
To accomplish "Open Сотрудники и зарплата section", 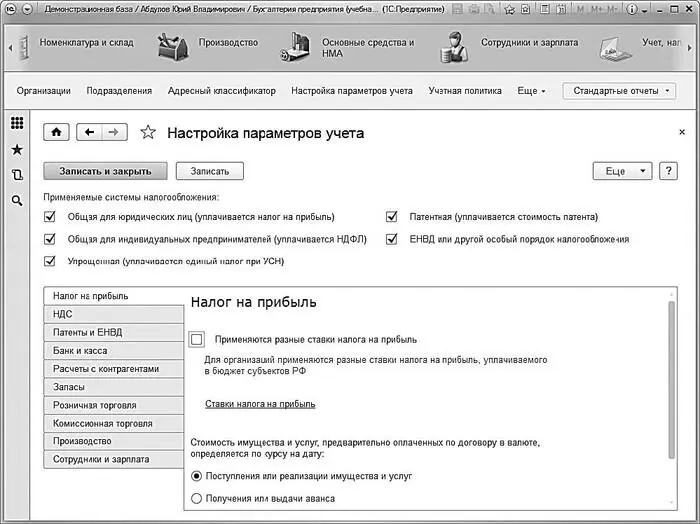I will (529, 42).
